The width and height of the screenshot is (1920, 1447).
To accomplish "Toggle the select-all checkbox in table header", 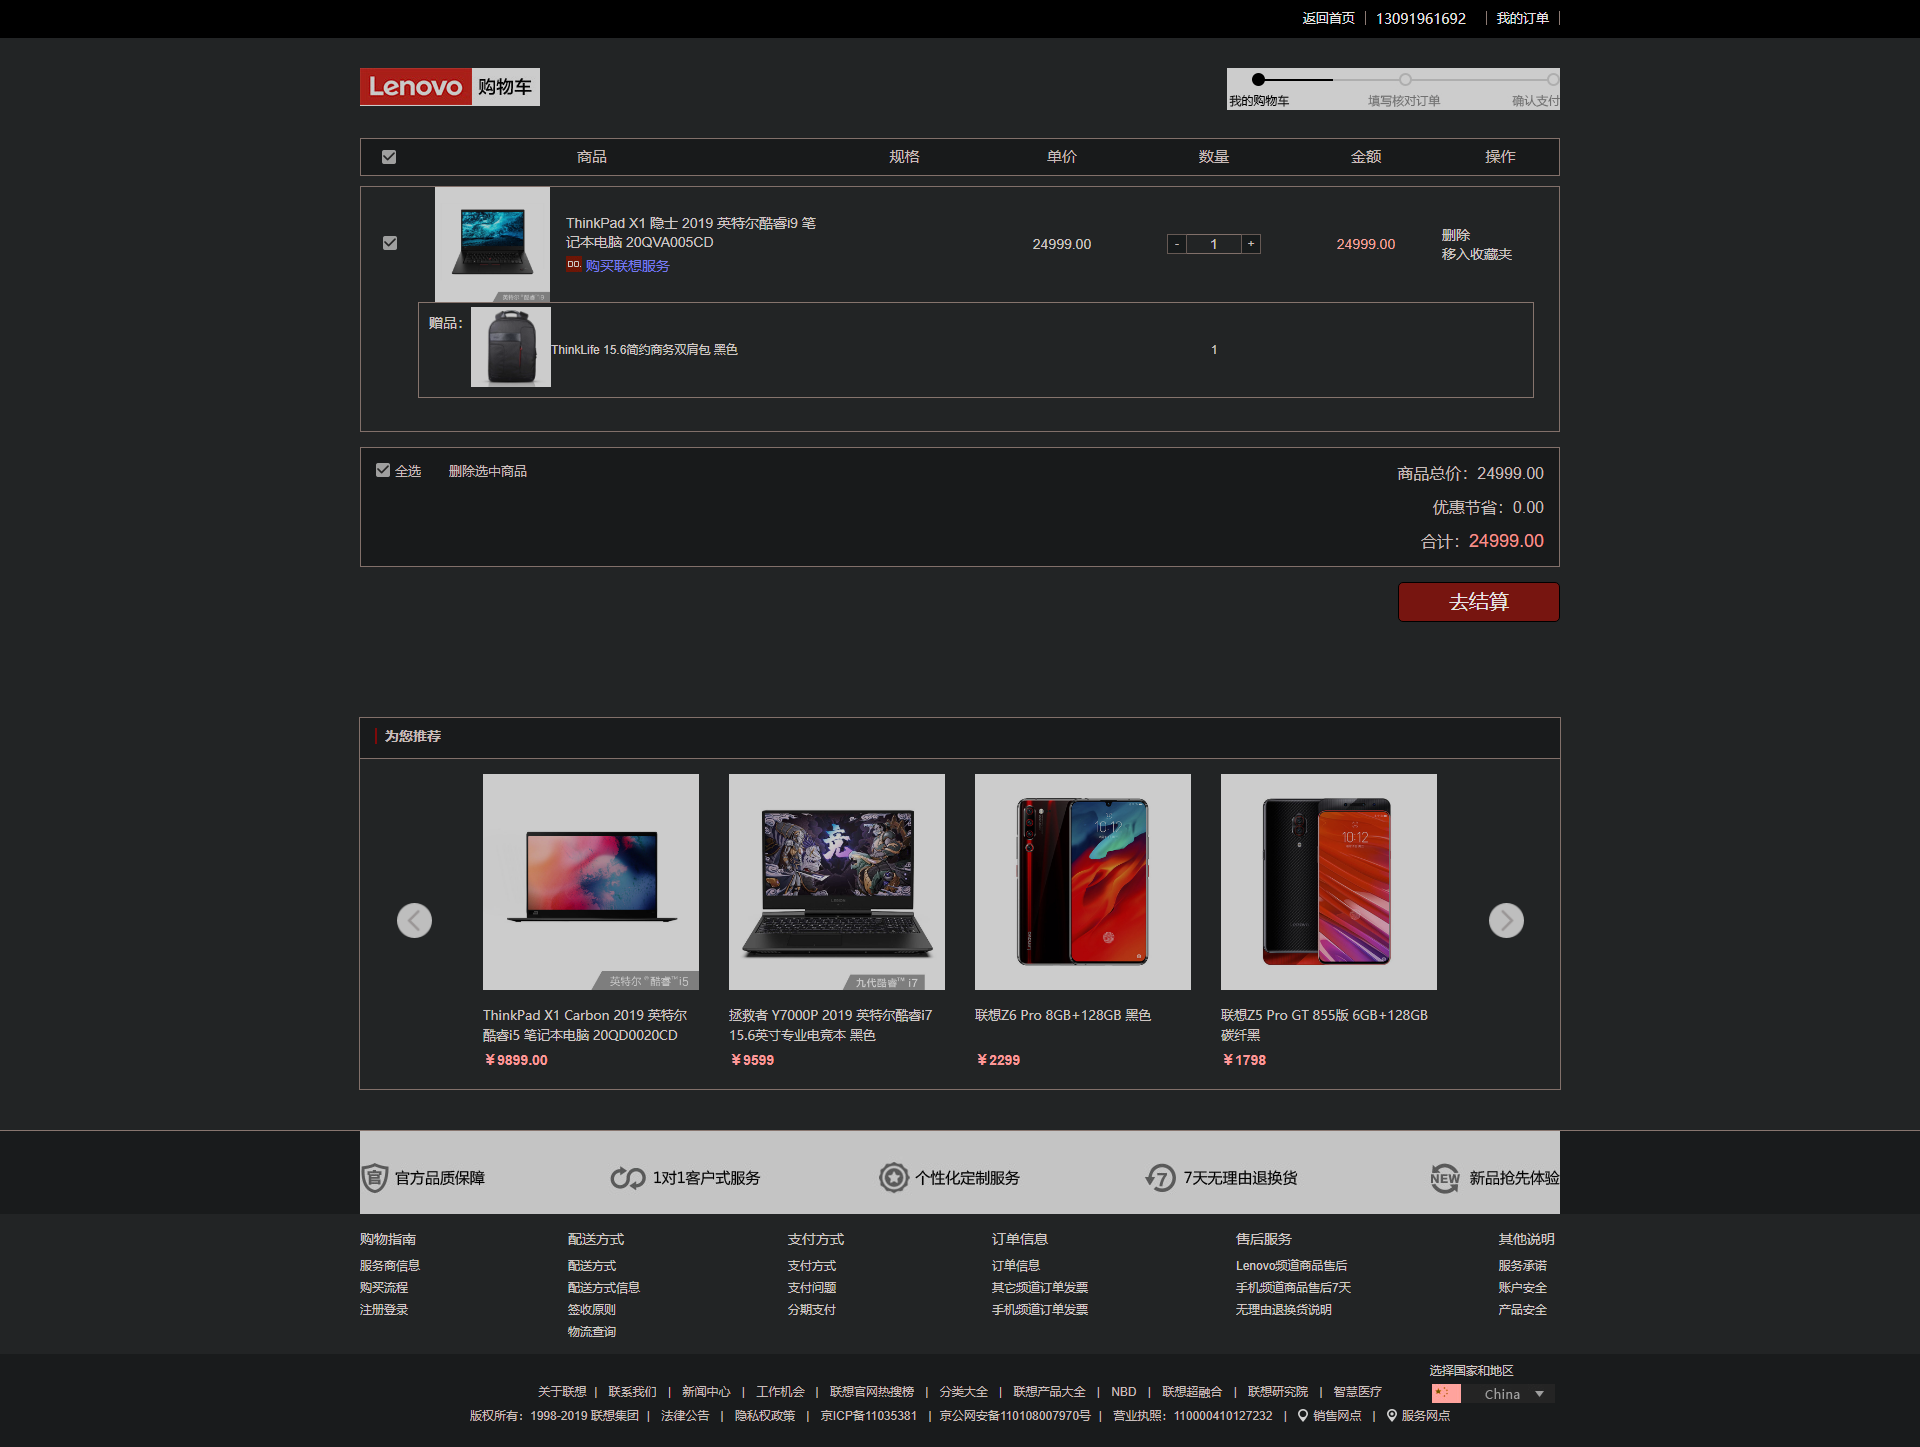I will tap(389, 157).
